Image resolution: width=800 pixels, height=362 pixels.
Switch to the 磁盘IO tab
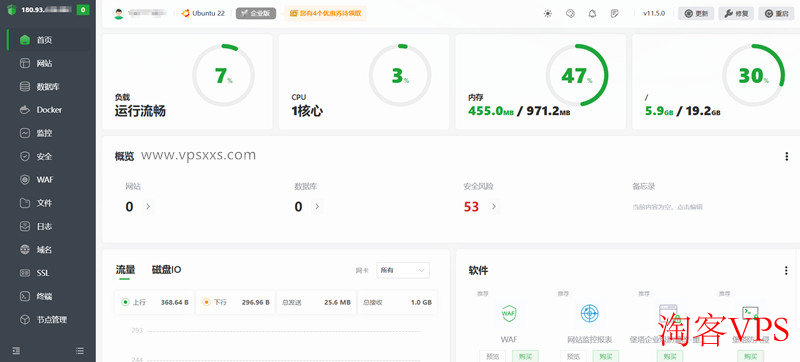tap(166, 270)
